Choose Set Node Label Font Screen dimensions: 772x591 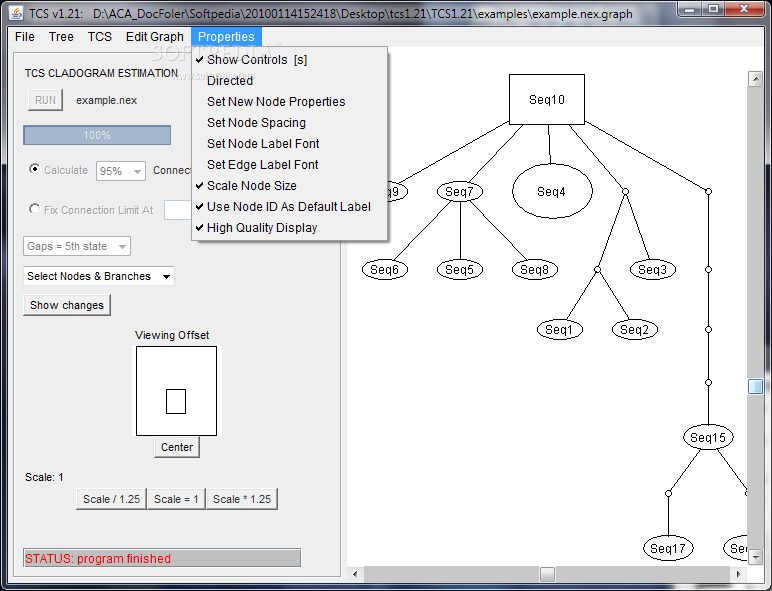coord(290,144)
